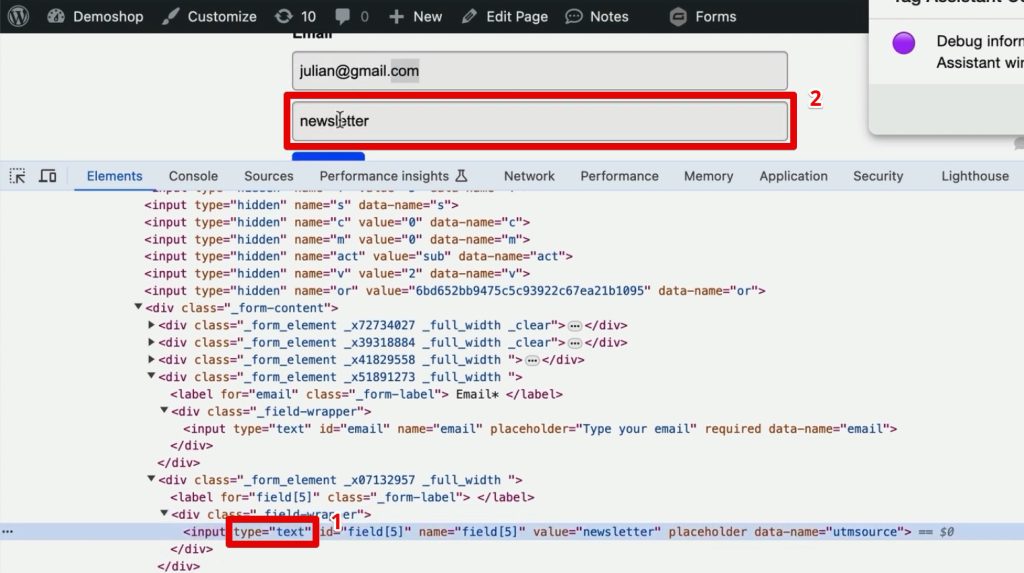Select the label for="field[5]" row

[x=352, y=497]
